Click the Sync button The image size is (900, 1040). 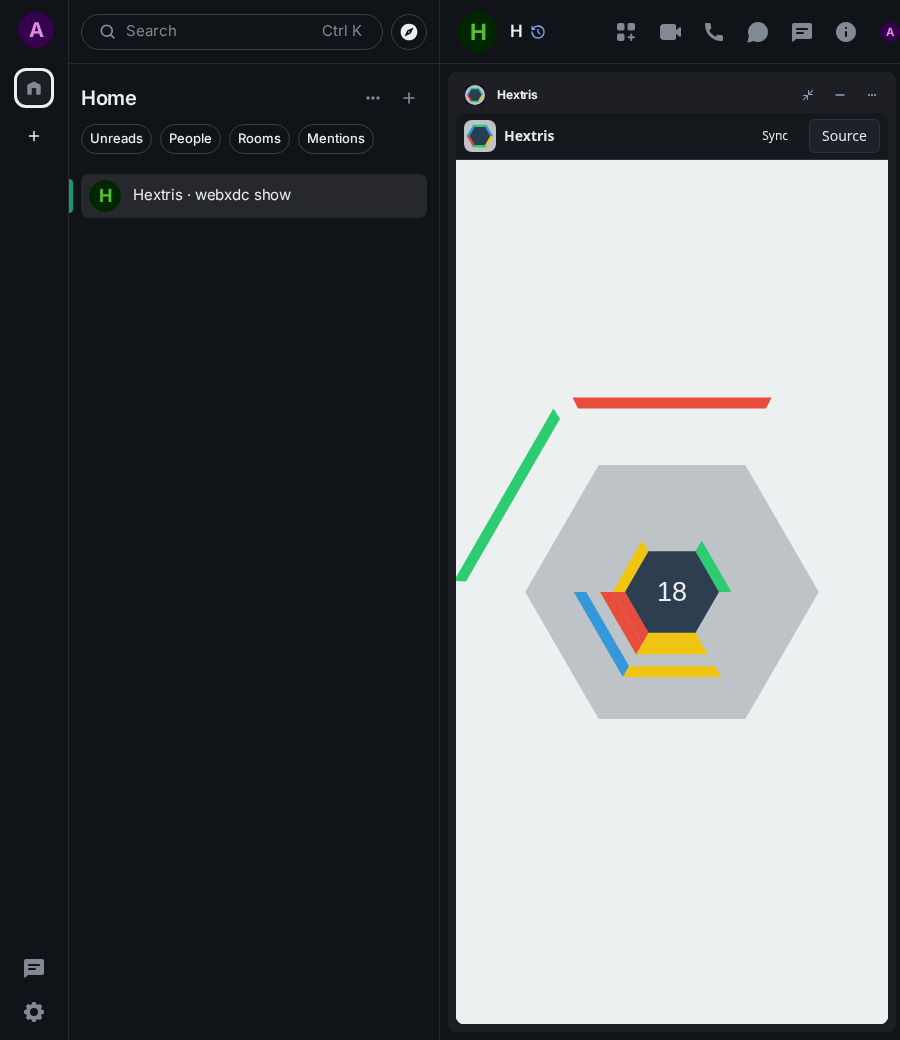775,136
